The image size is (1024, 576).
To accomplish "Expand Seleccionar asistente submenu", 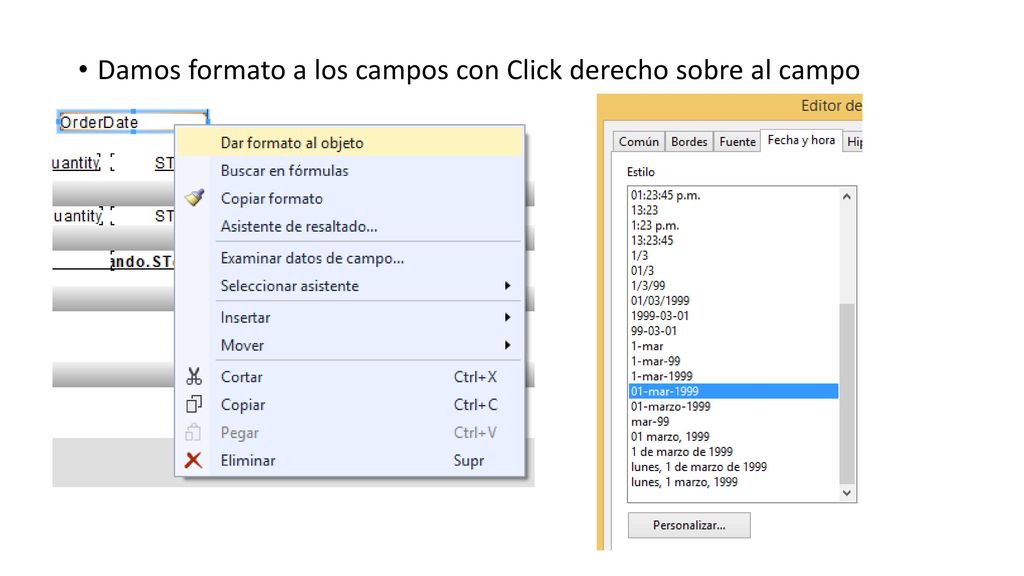I will point(350,286).
